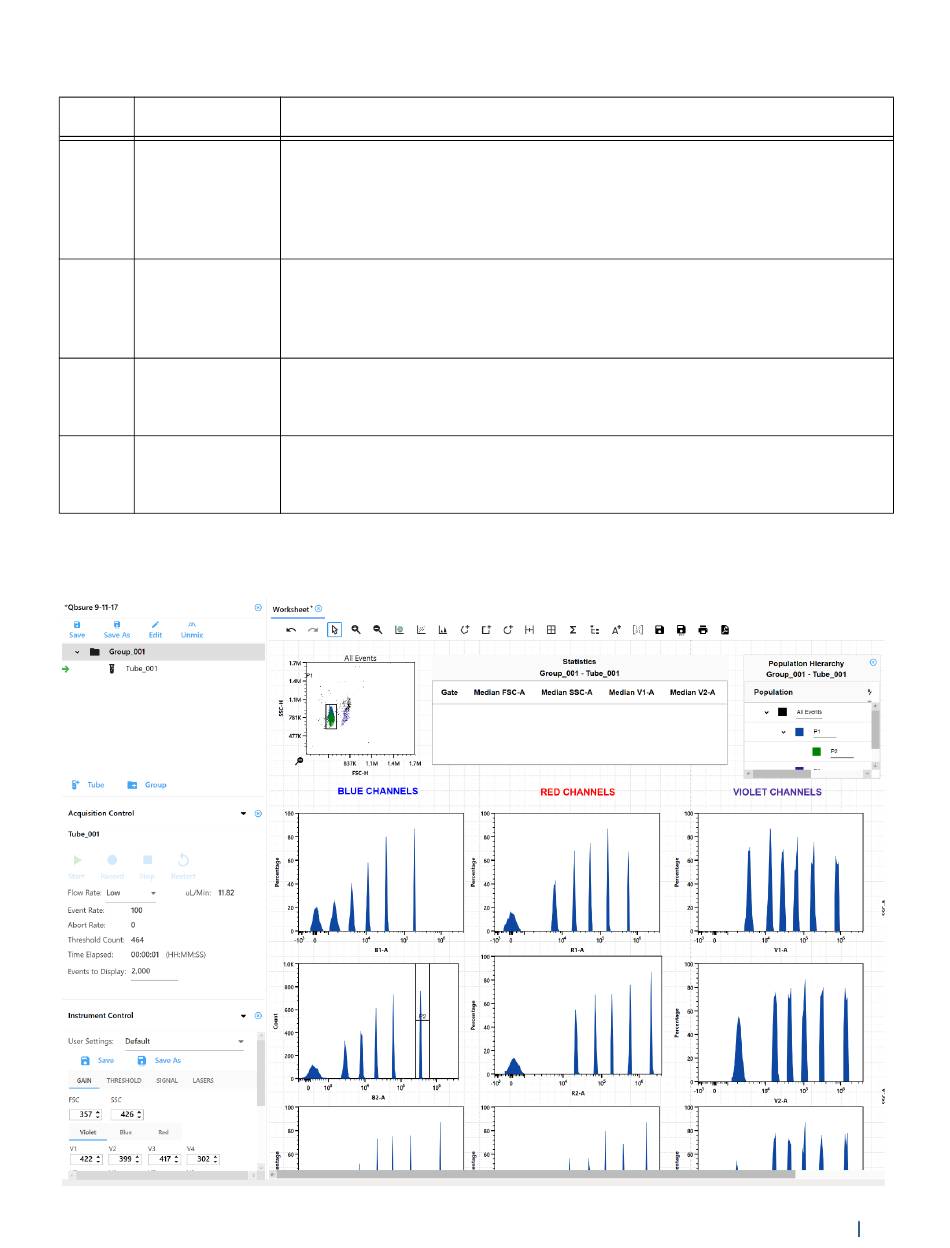Activate the zoom in magnifier tool
The width and height of the screenshot is (950, 1248).
coord(356,630)
